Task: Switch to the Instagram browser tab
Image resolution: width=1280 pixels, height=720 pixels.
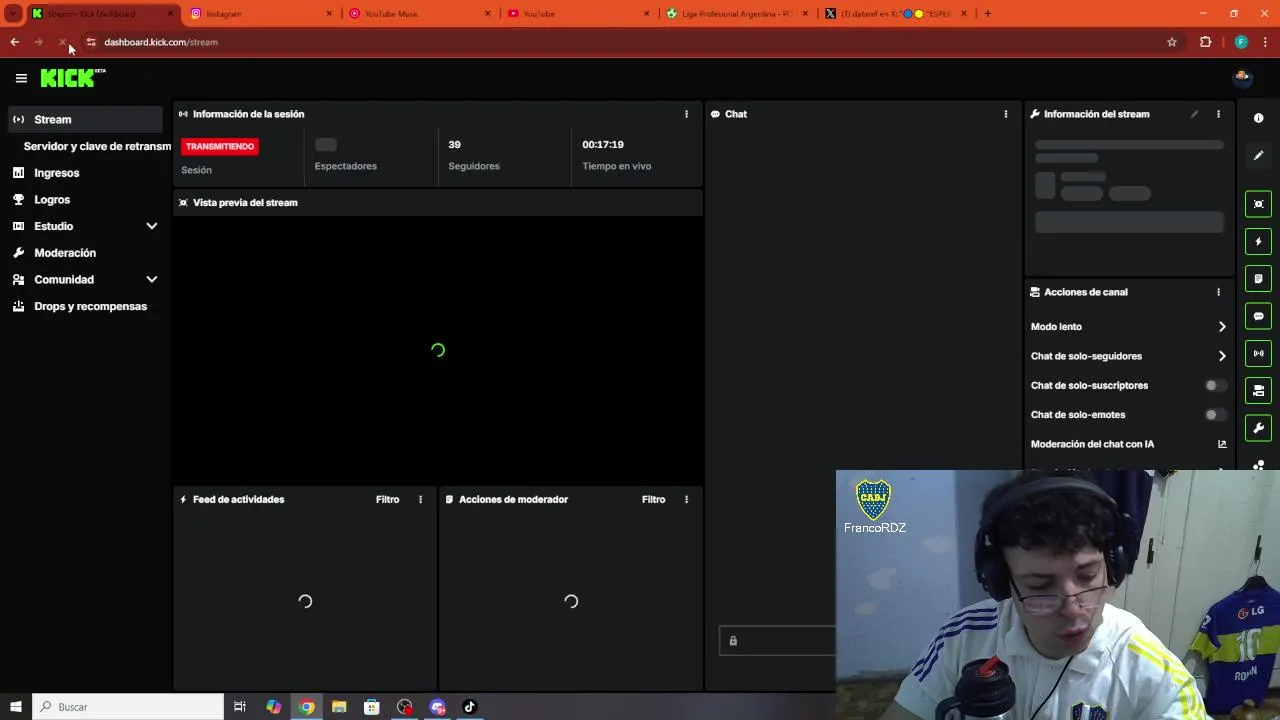Action: point(260,14)
